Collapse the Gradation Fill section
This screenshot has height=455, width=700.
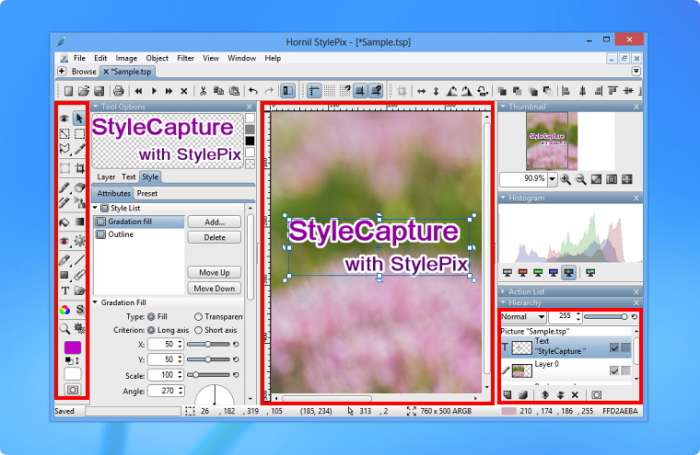(96, 302)
